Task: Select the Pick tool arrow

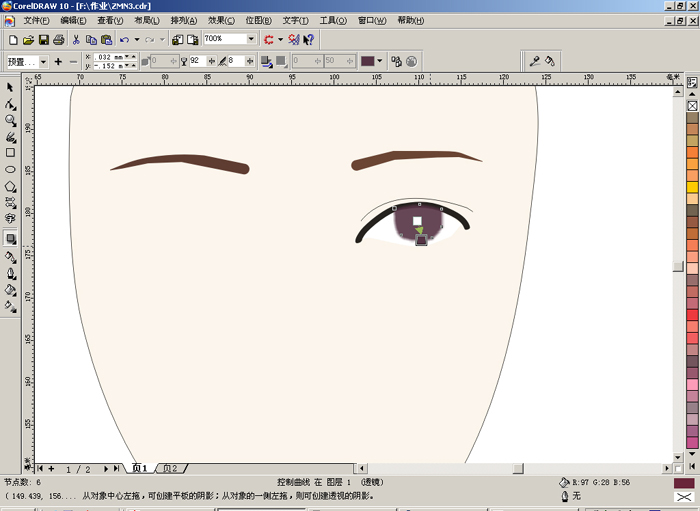Action: (10, 87)
